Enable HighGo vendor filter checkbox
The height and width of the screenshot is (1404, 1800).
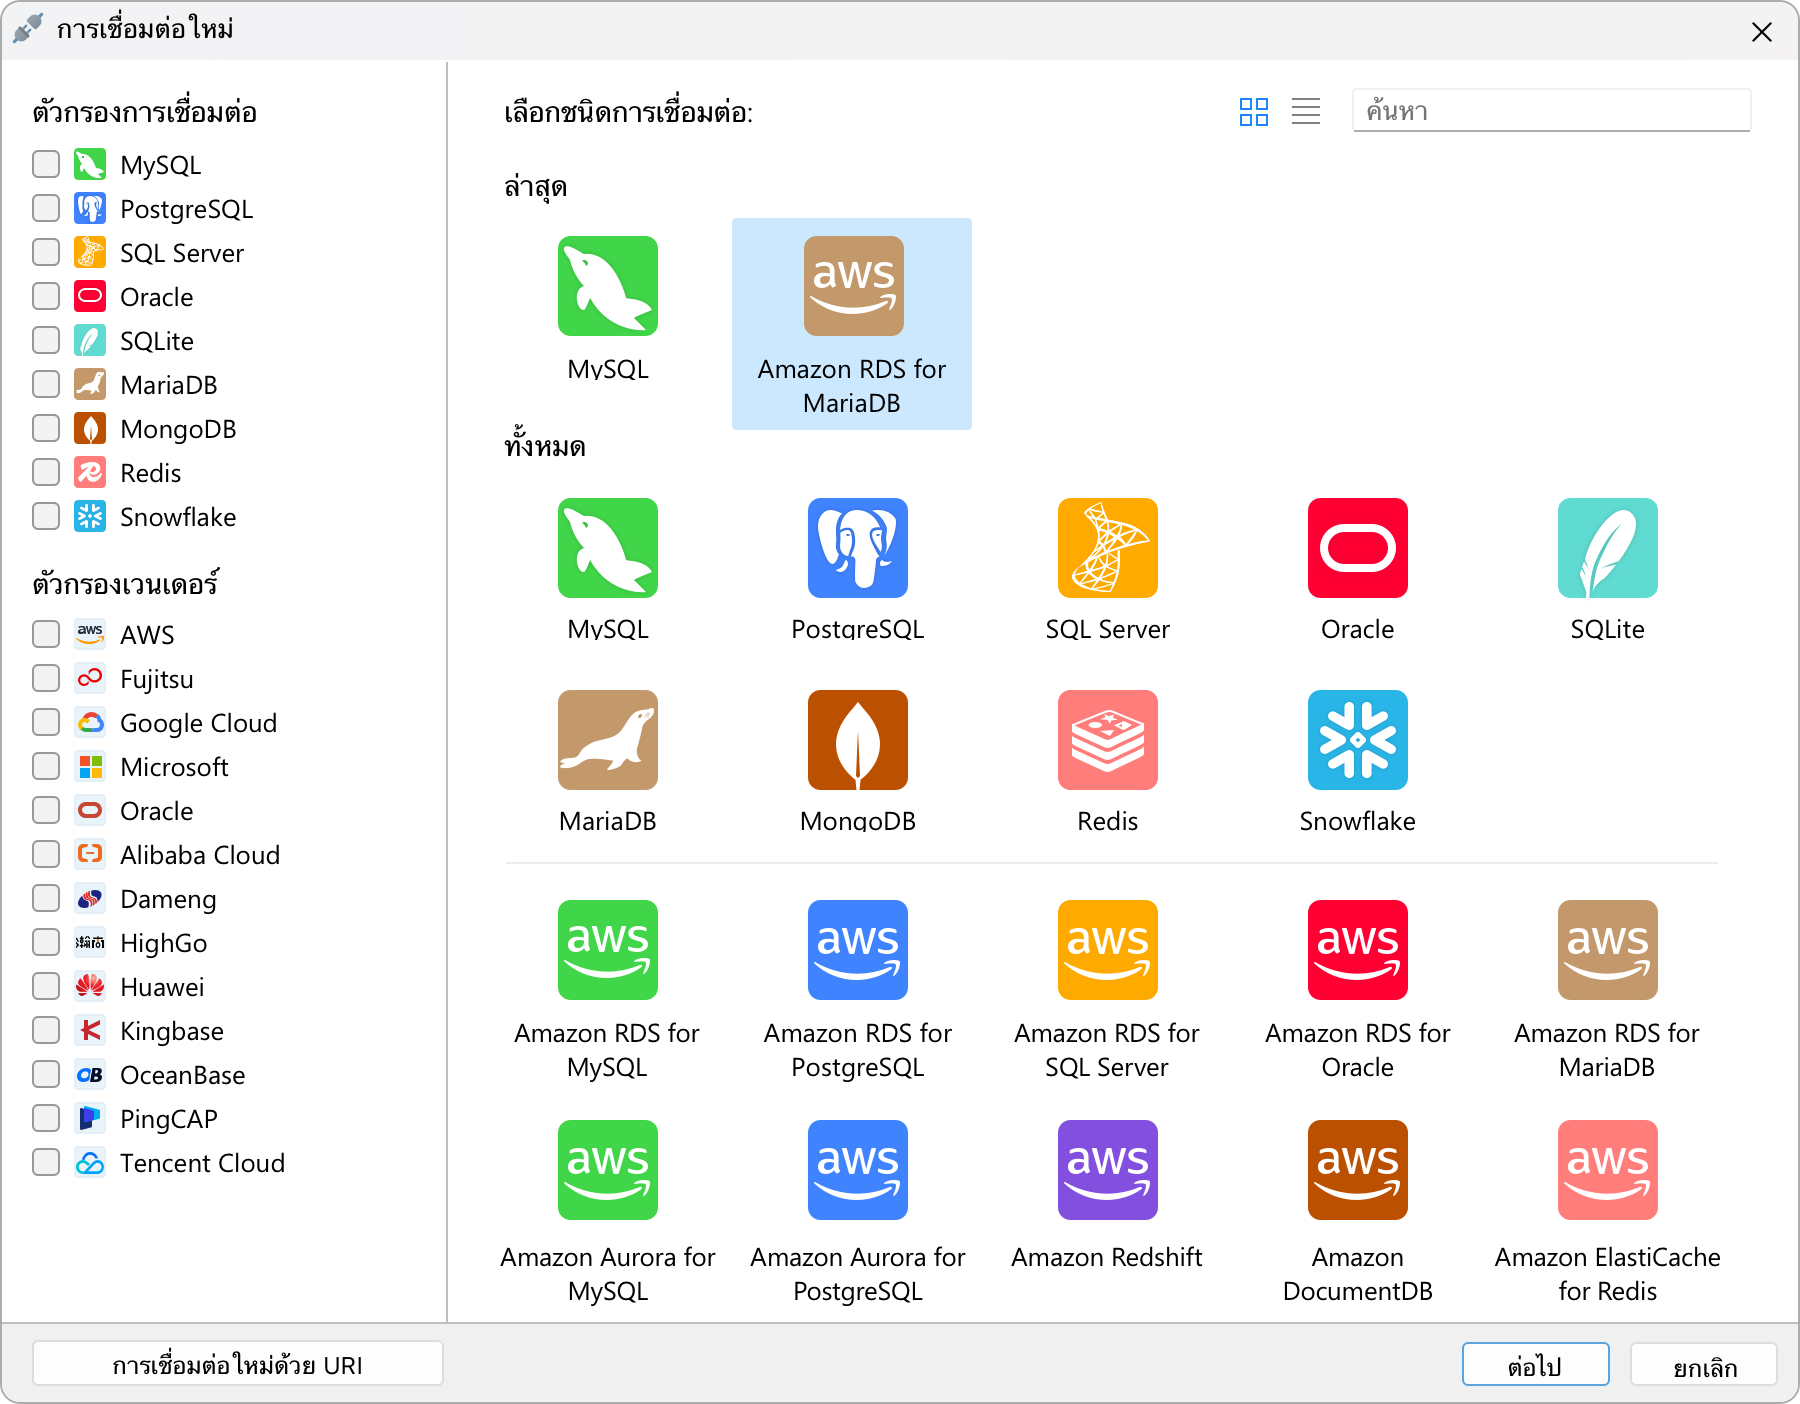[46, 942]
